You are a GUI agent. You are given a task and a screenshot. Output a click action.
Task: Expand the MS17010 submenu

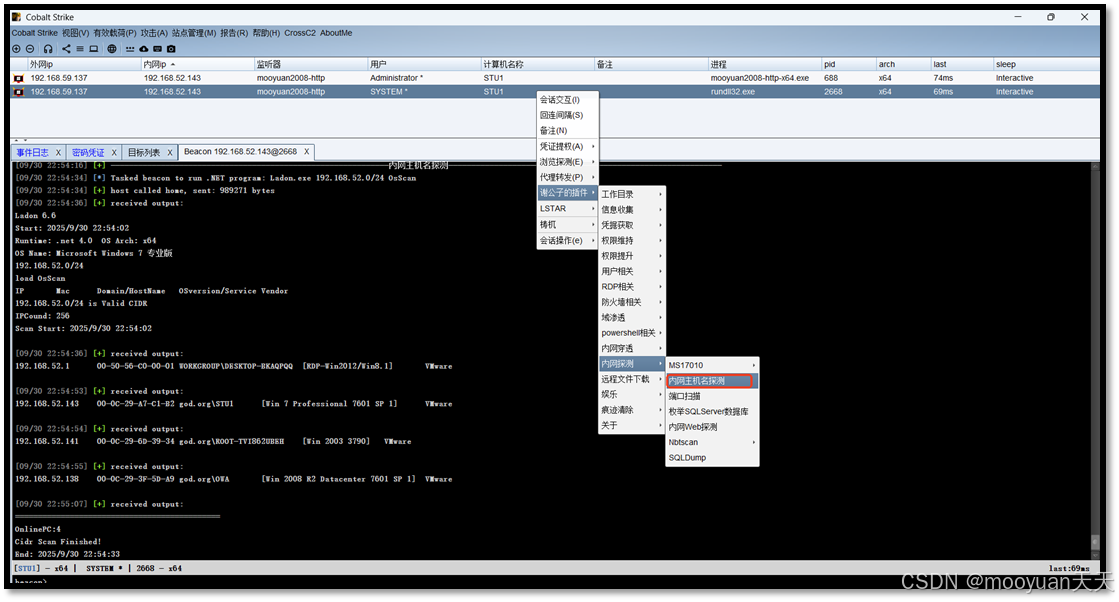pyautogui.click(x=712, y=365)
